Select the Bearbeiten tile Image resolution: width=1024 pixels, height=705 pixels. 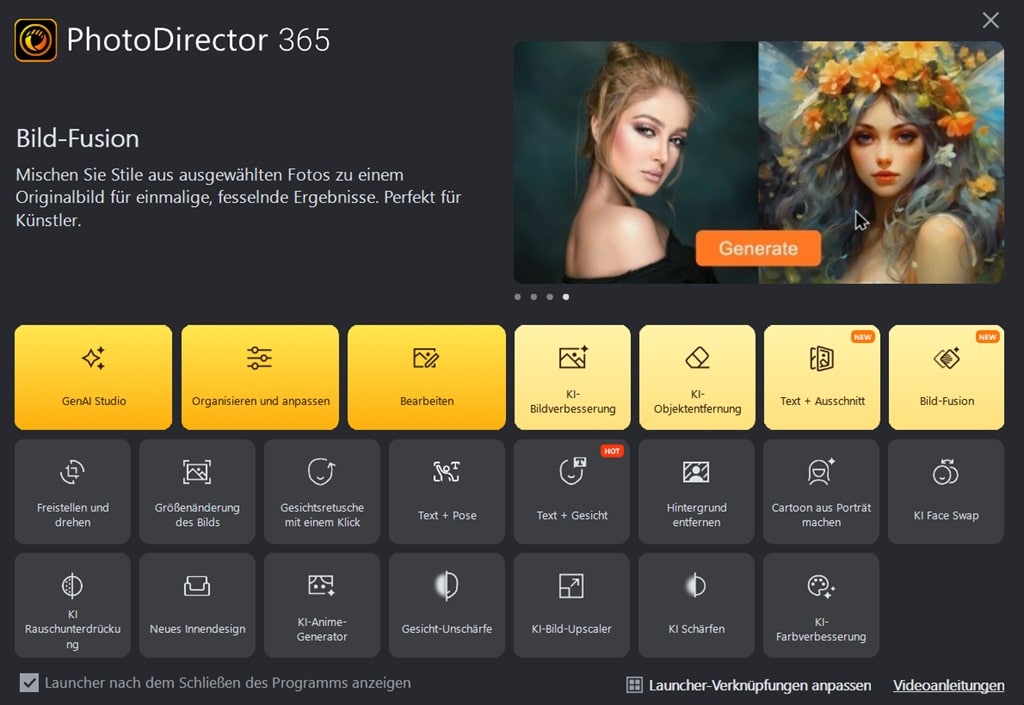(x=426, y=377)
